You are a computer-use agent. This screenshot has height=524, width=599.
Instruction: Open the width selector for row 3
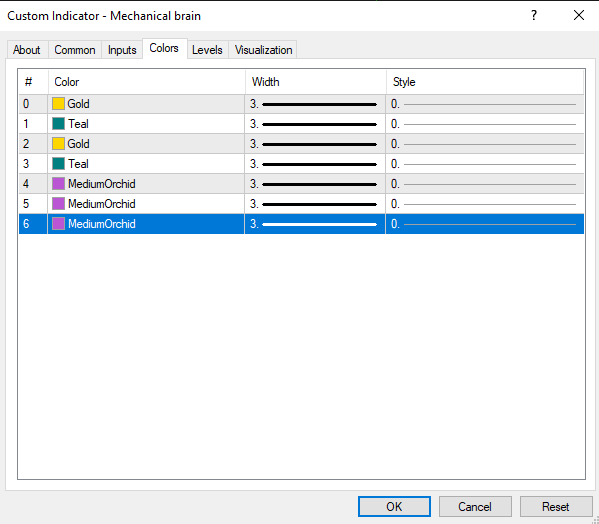315,164
